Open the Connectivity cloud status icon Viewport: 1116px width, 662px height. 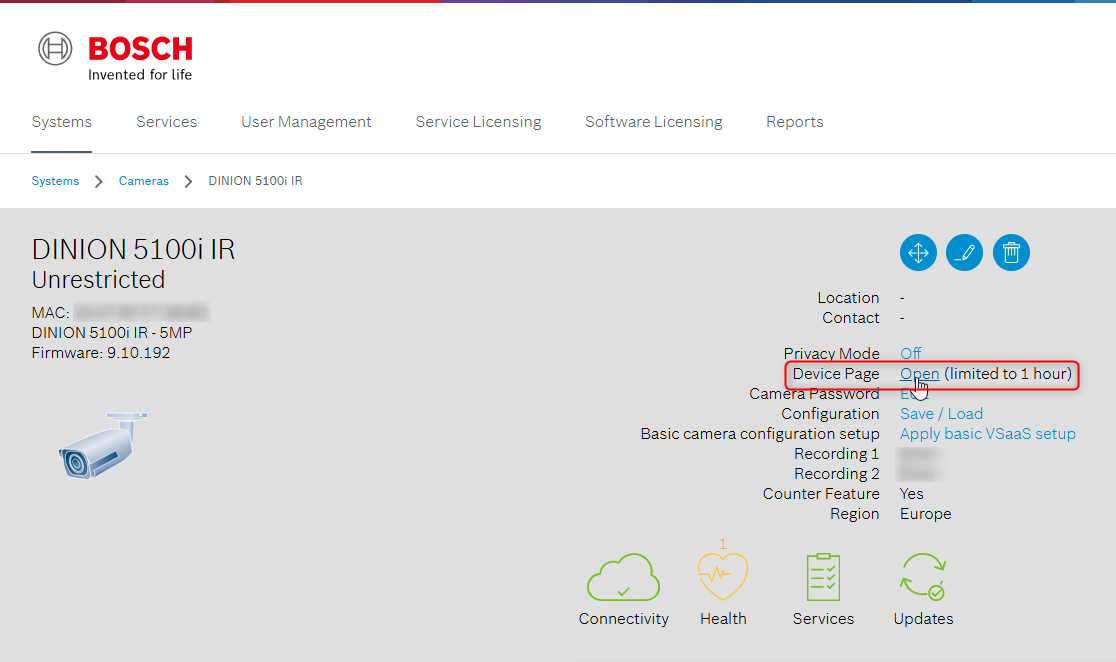coord(623,577)
